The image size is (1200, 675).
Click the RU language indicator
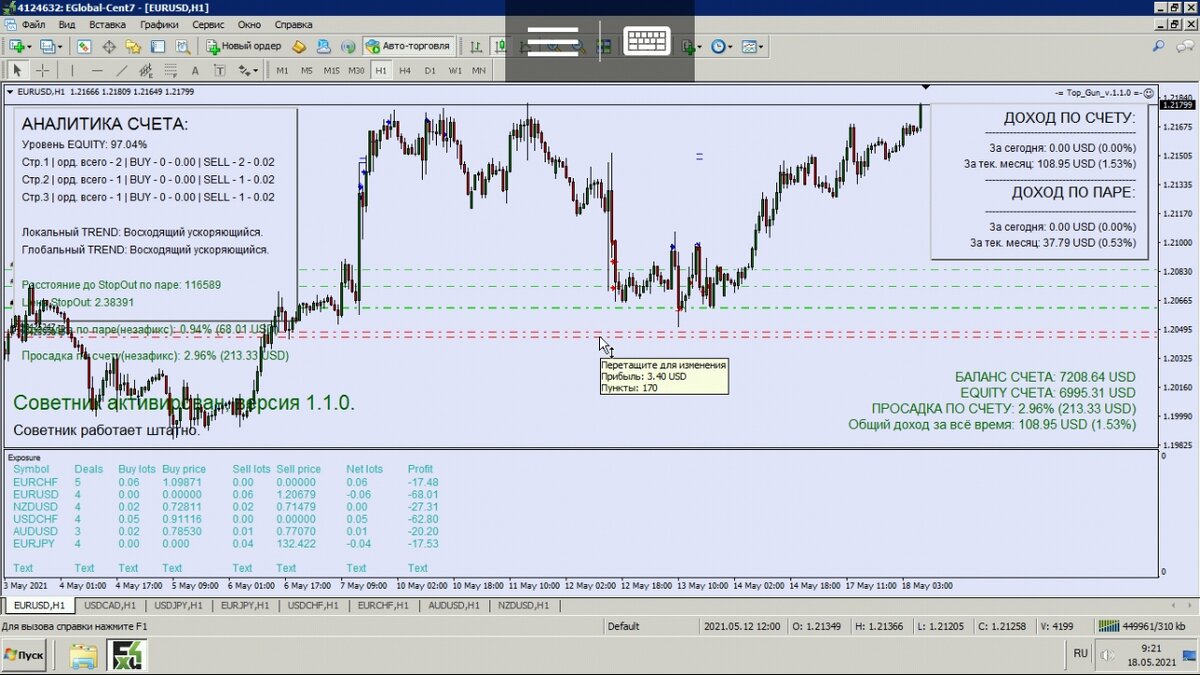click(1081, 653)
